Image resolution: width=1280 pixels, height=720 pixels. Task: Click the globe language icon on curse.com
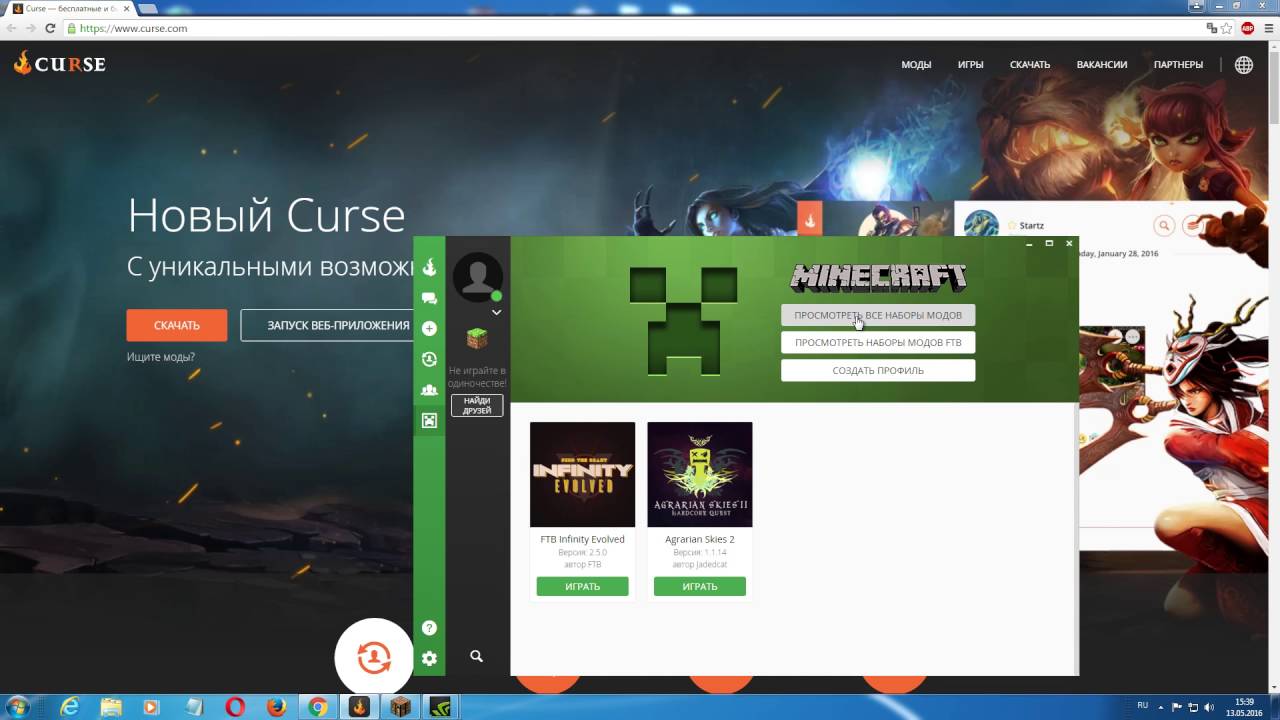1244,64
